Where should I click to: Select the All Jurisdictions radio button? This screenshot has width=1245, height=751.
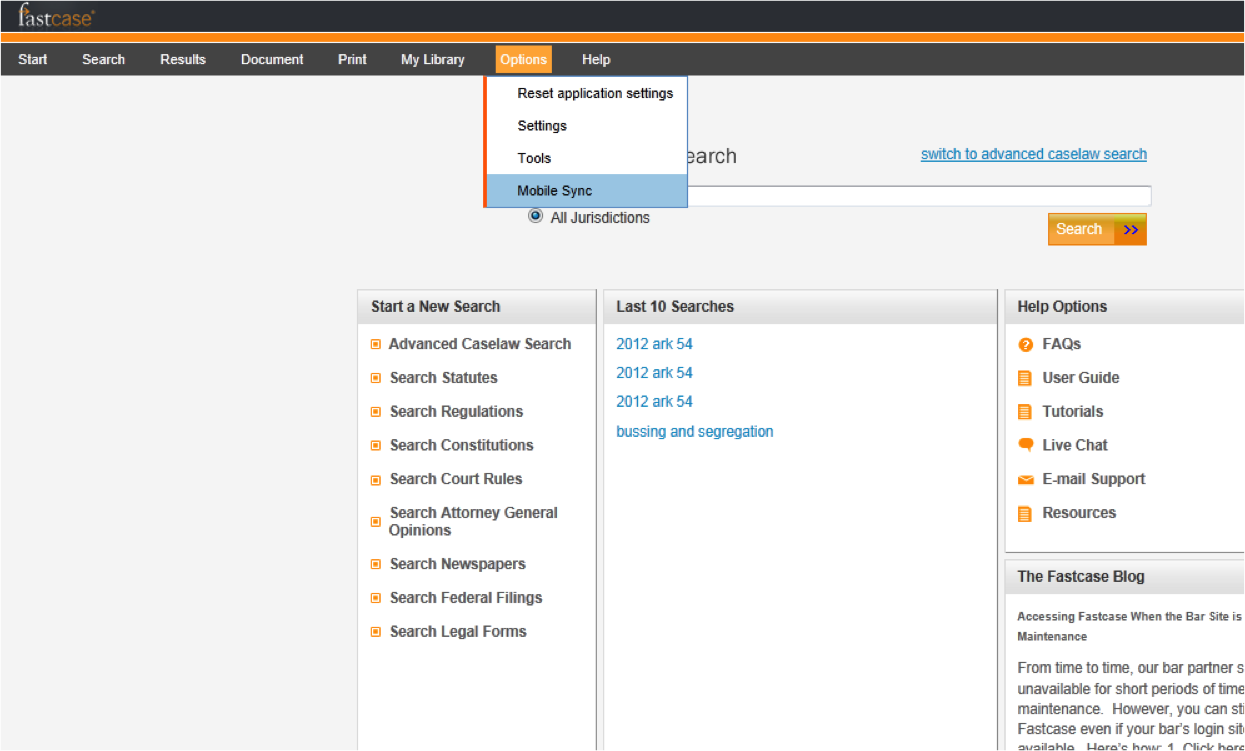coord(536,216)
